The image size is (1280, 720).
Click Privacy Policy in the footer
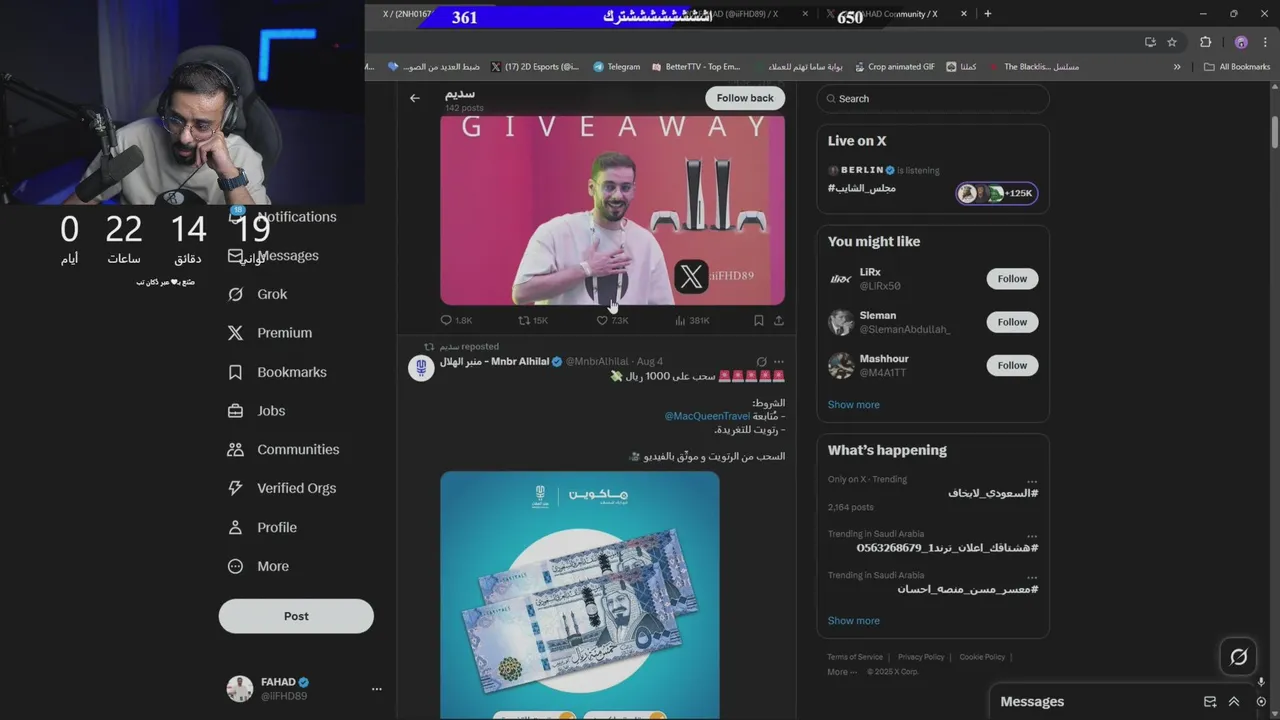(x=921, y=657)
